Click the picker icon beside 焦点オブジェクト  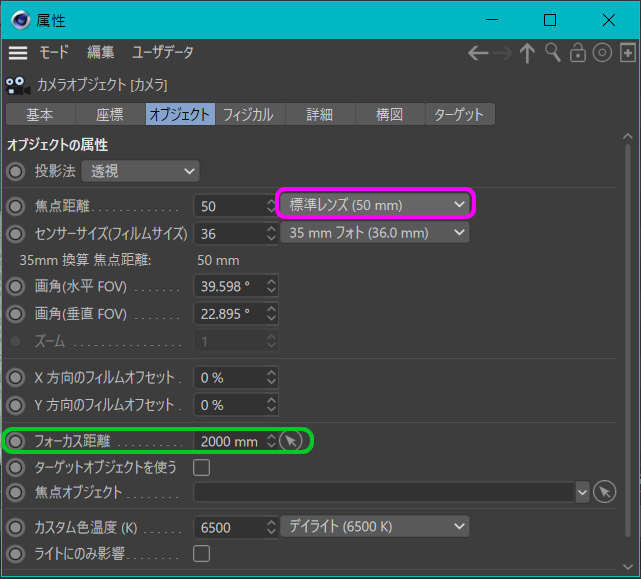(604, 492)
